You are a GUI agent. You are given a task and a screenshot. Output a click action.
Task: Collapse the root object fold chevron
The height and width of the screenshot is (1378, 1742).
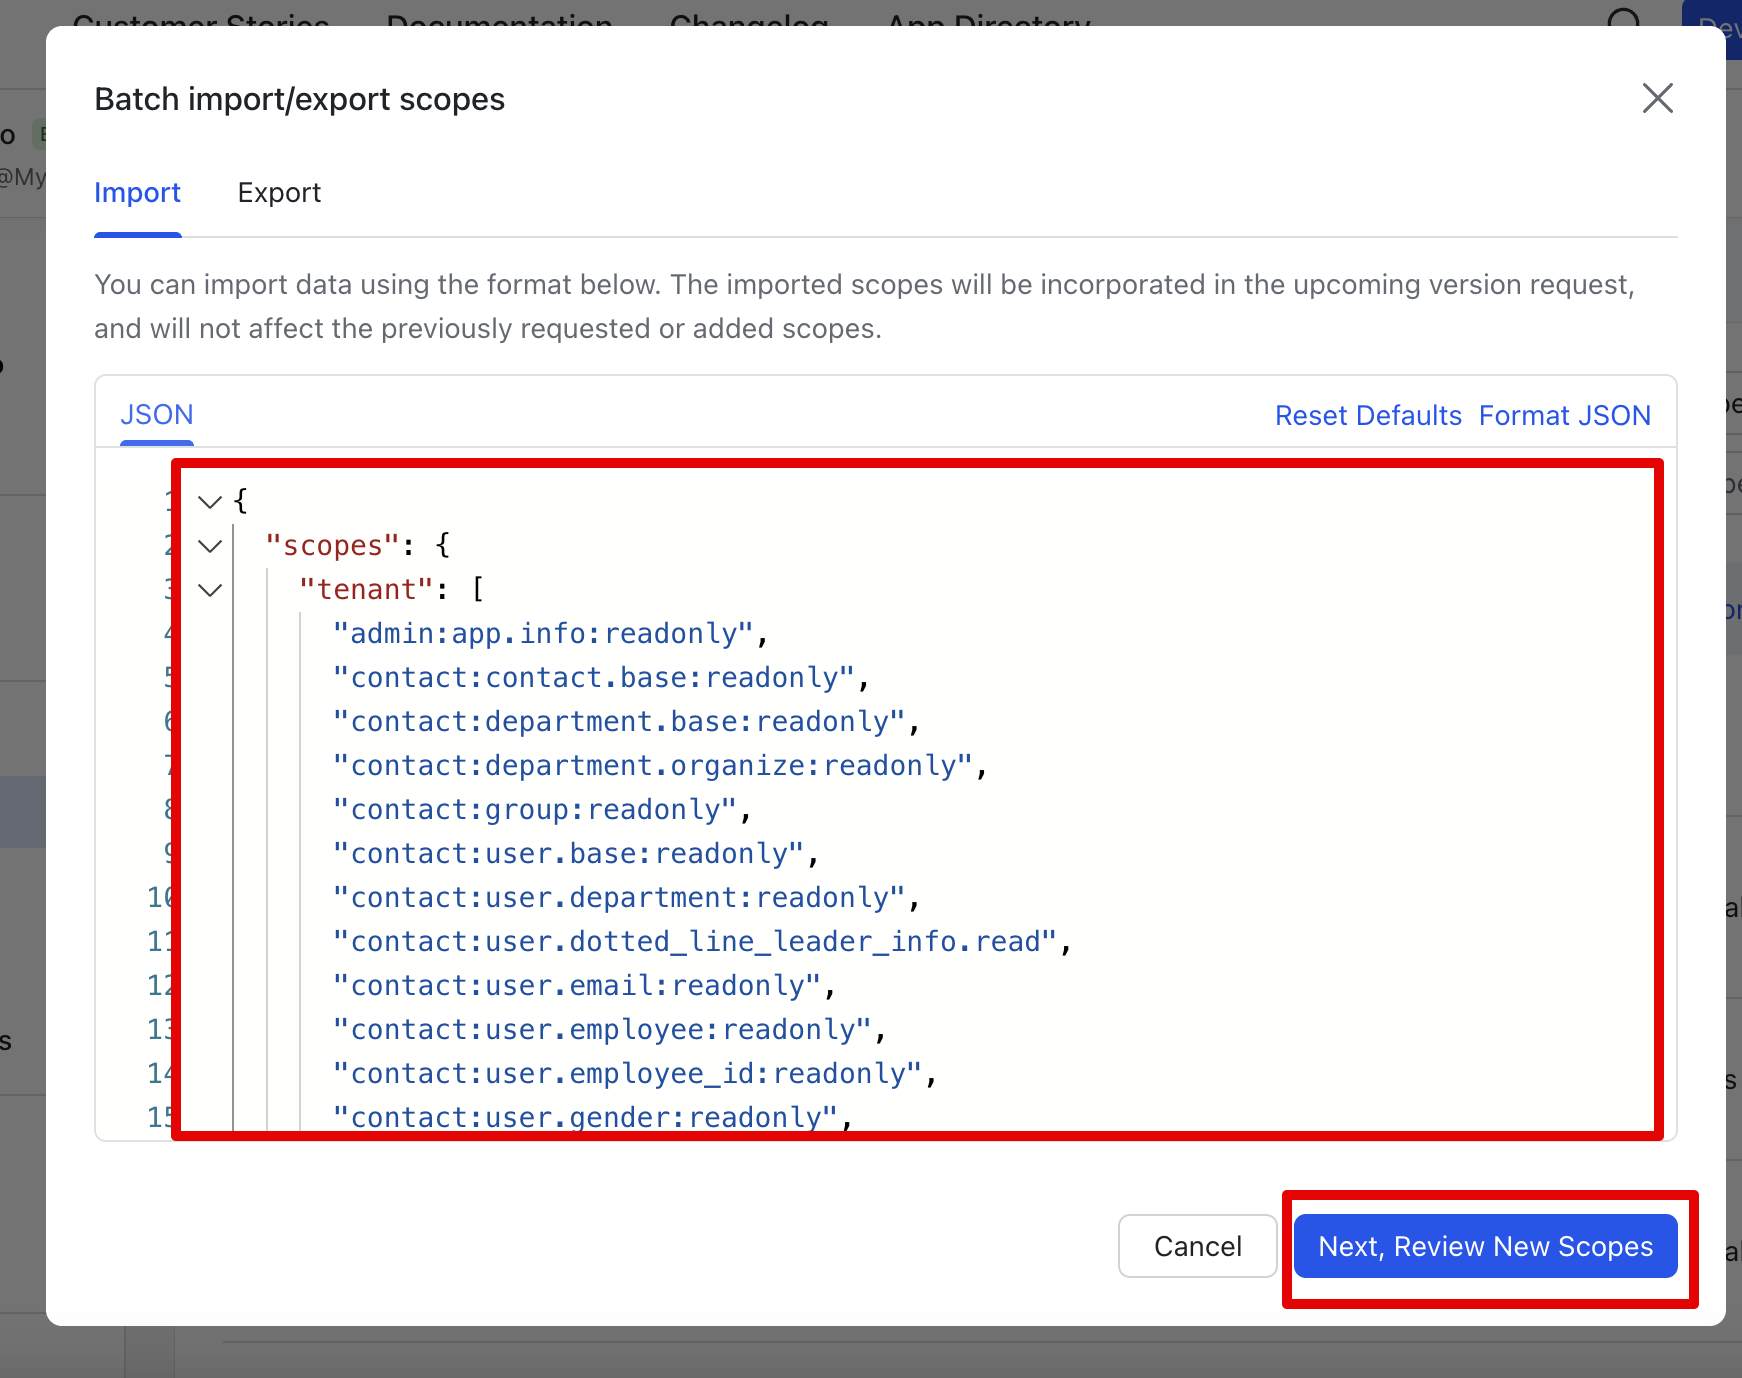click(x=210, y=501)
